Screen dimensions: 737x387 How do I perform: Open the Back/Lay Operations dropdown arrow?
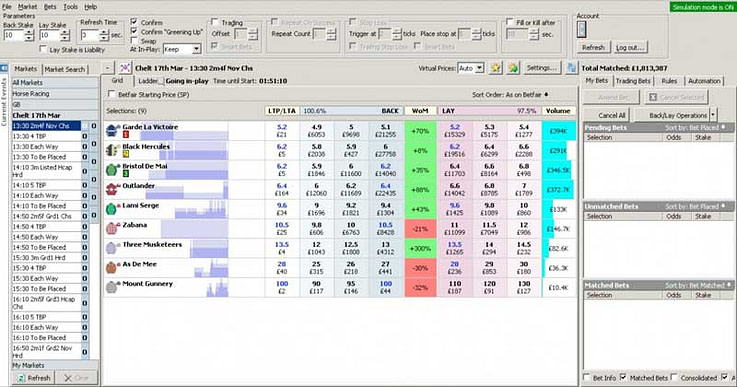(x=713, y=115)
